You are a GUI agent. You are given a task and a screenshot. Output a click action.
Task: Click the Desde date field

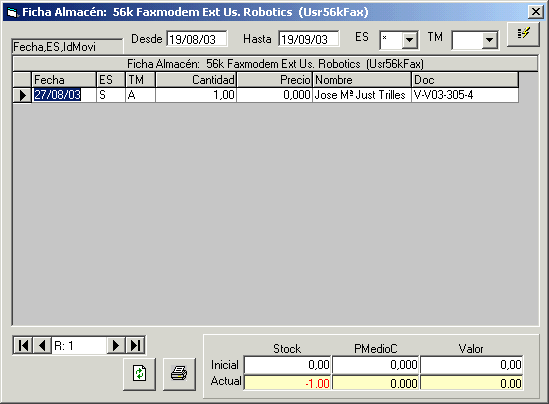coord(197,39)
